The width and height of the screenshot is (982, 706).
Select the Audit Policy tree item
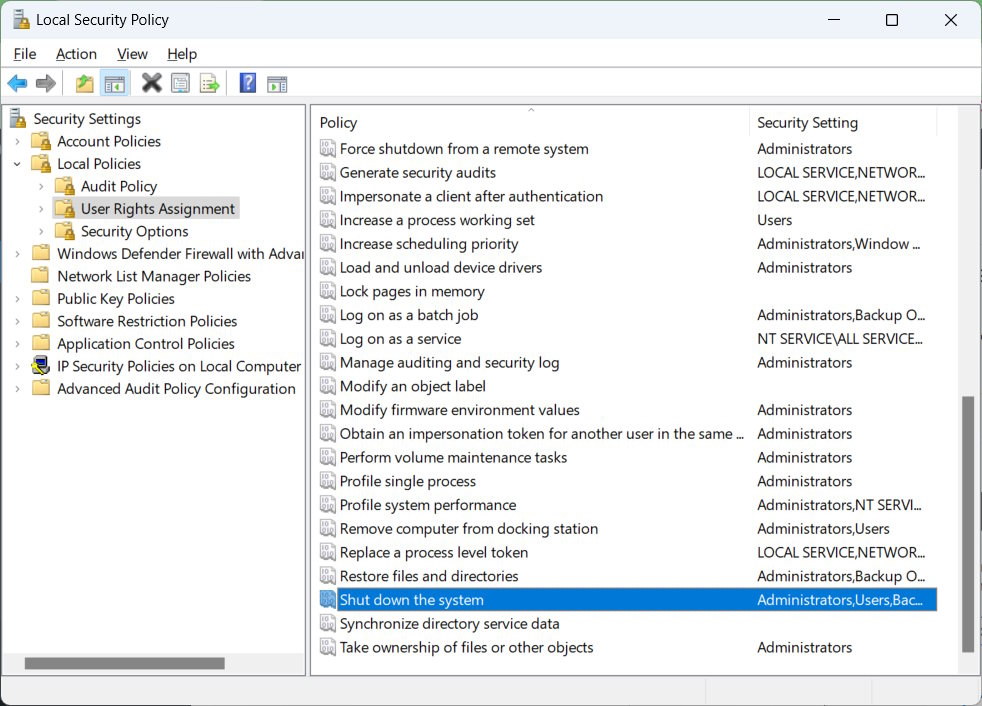(x=117, y=186)
